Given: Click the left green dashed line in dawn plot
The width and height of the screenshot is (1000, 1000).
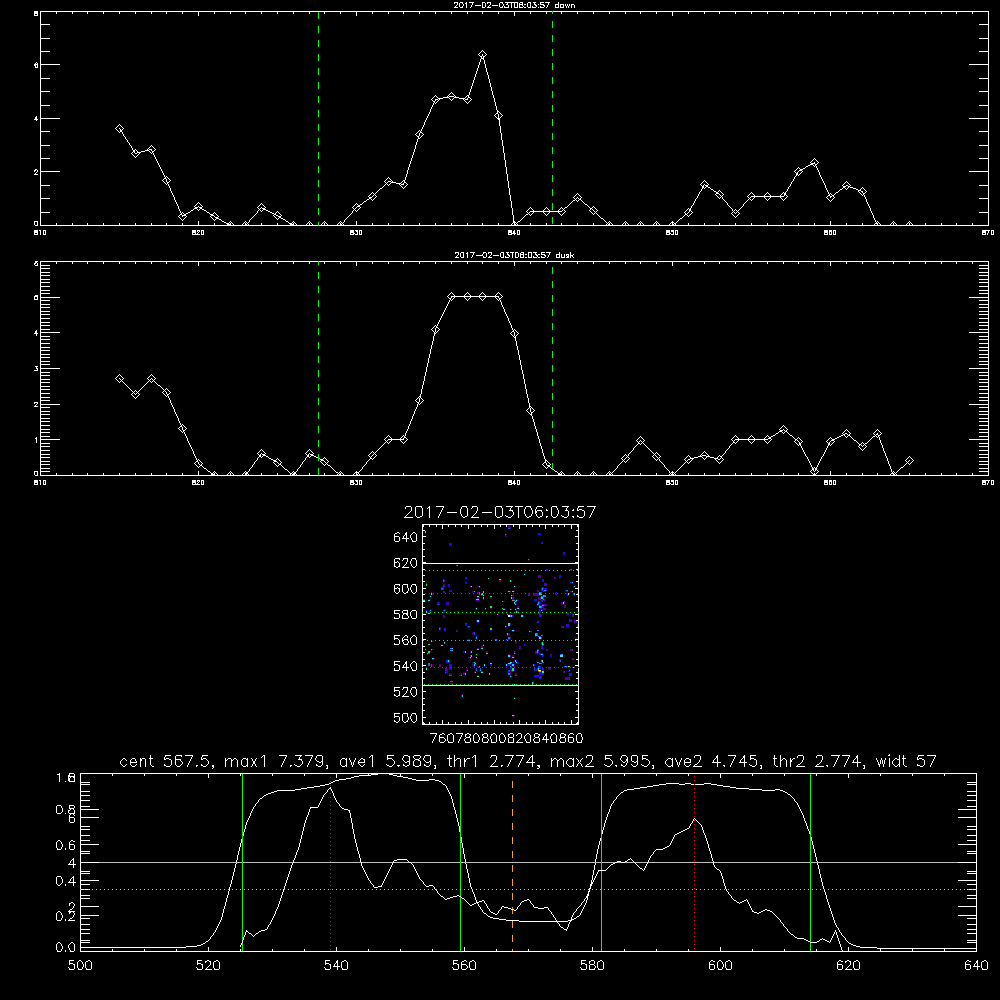Looking at the screenshot, I should coord(318,119).
